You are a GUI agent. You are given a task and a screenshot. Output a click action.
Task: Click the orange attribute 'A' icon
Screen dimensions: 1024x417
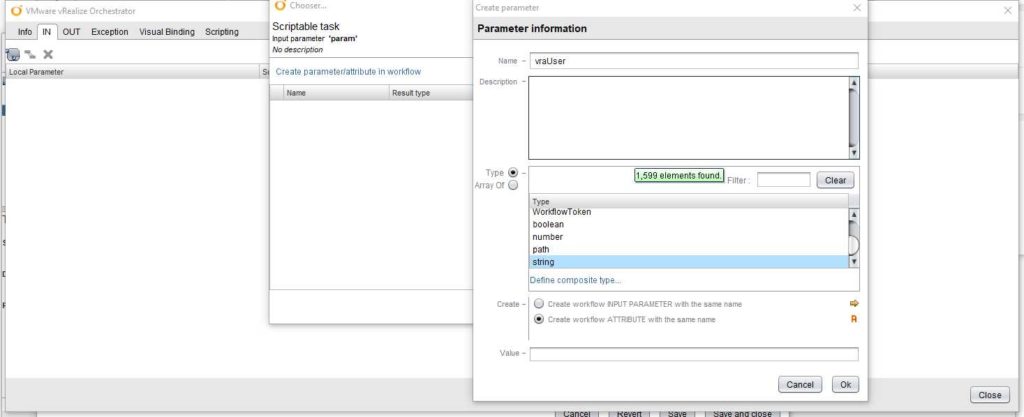[x=854, y=319]
